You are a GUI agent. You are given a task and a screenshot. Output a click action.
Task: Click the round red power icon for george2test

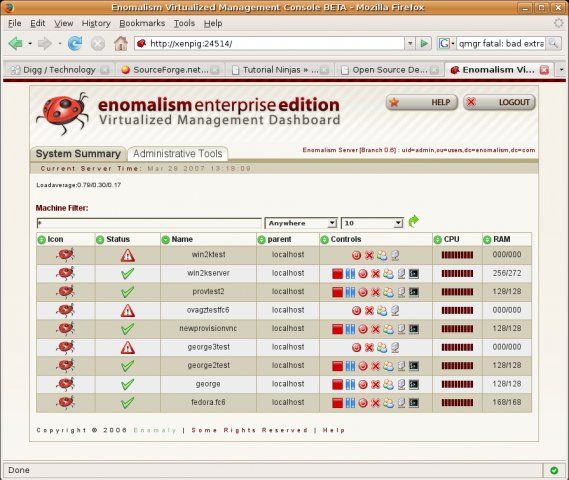tap(363, 366)
